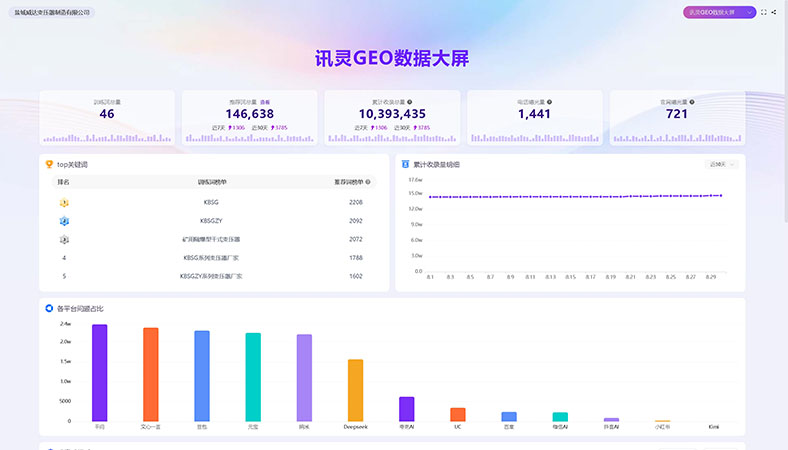Click the info icon on the 1,441 card
788x450 pixels.
549,102
